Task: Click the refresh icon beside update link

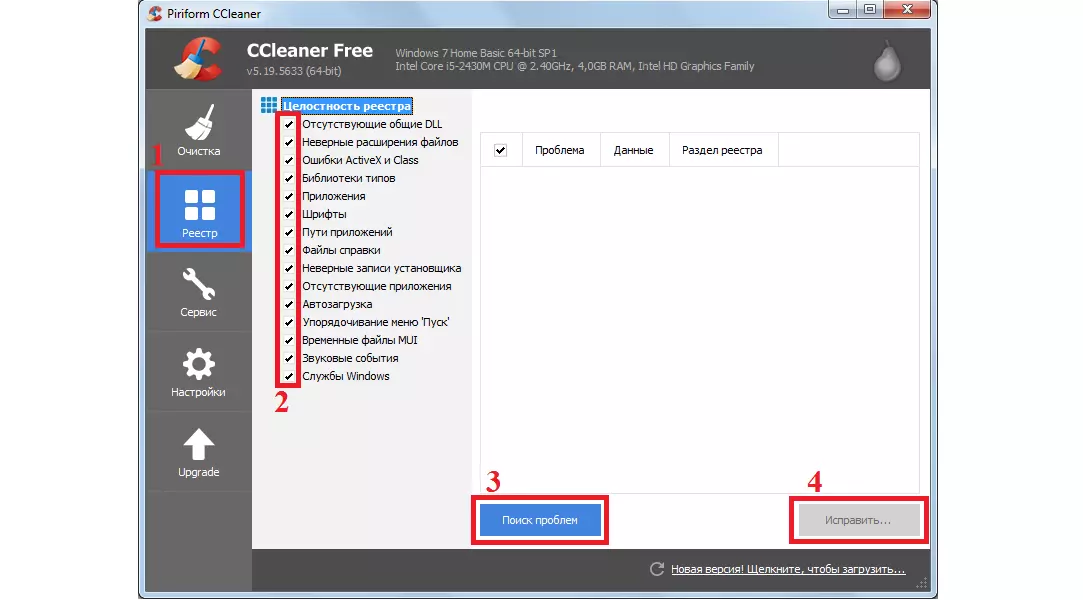Action: [x=657, y=569]
